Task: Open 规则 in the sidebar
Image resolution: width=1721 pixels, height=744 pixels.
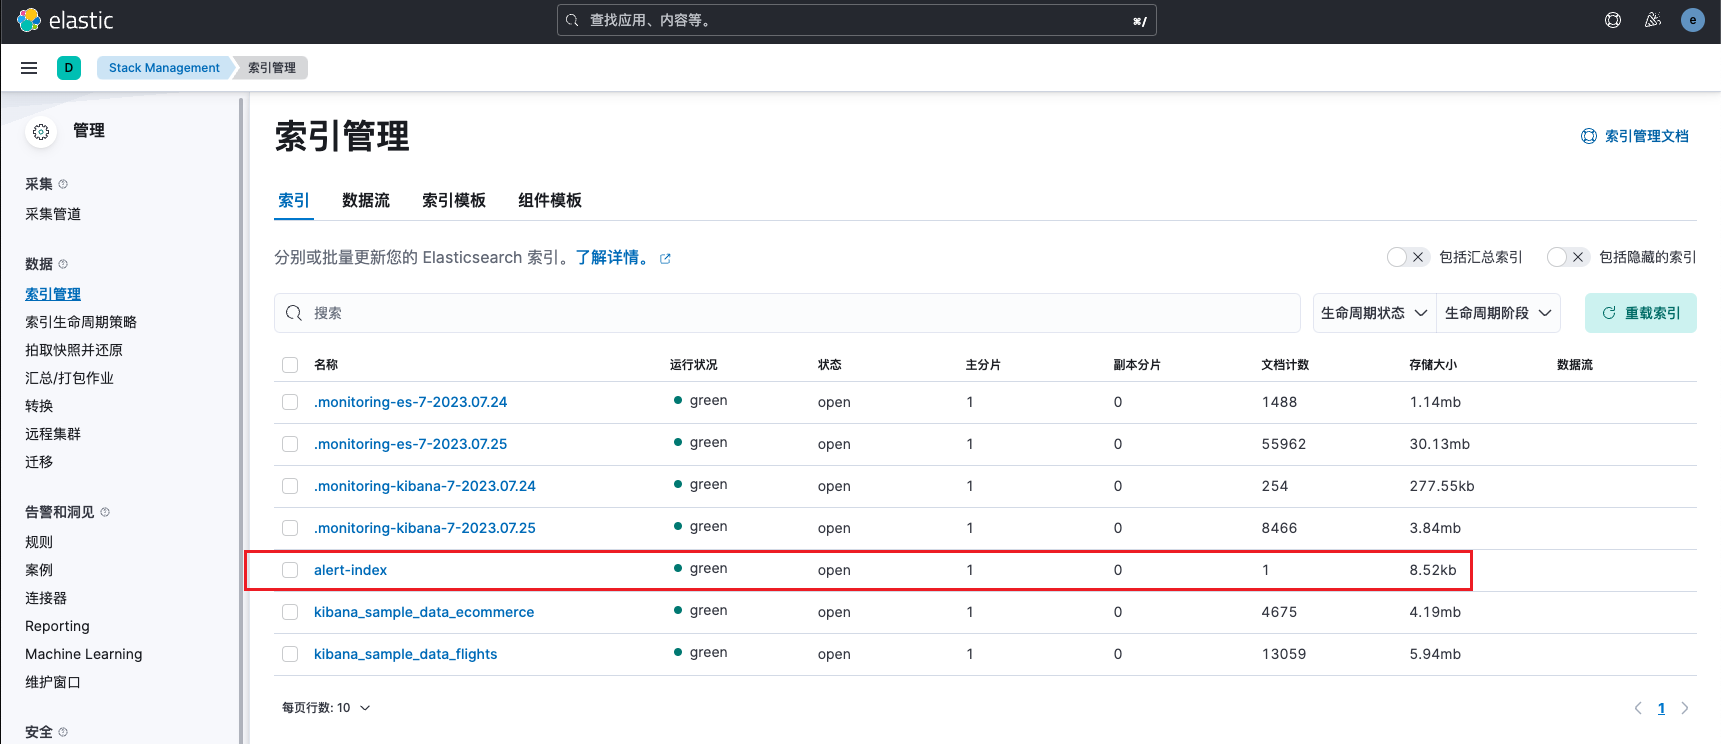Action: (x=39, y=542)
